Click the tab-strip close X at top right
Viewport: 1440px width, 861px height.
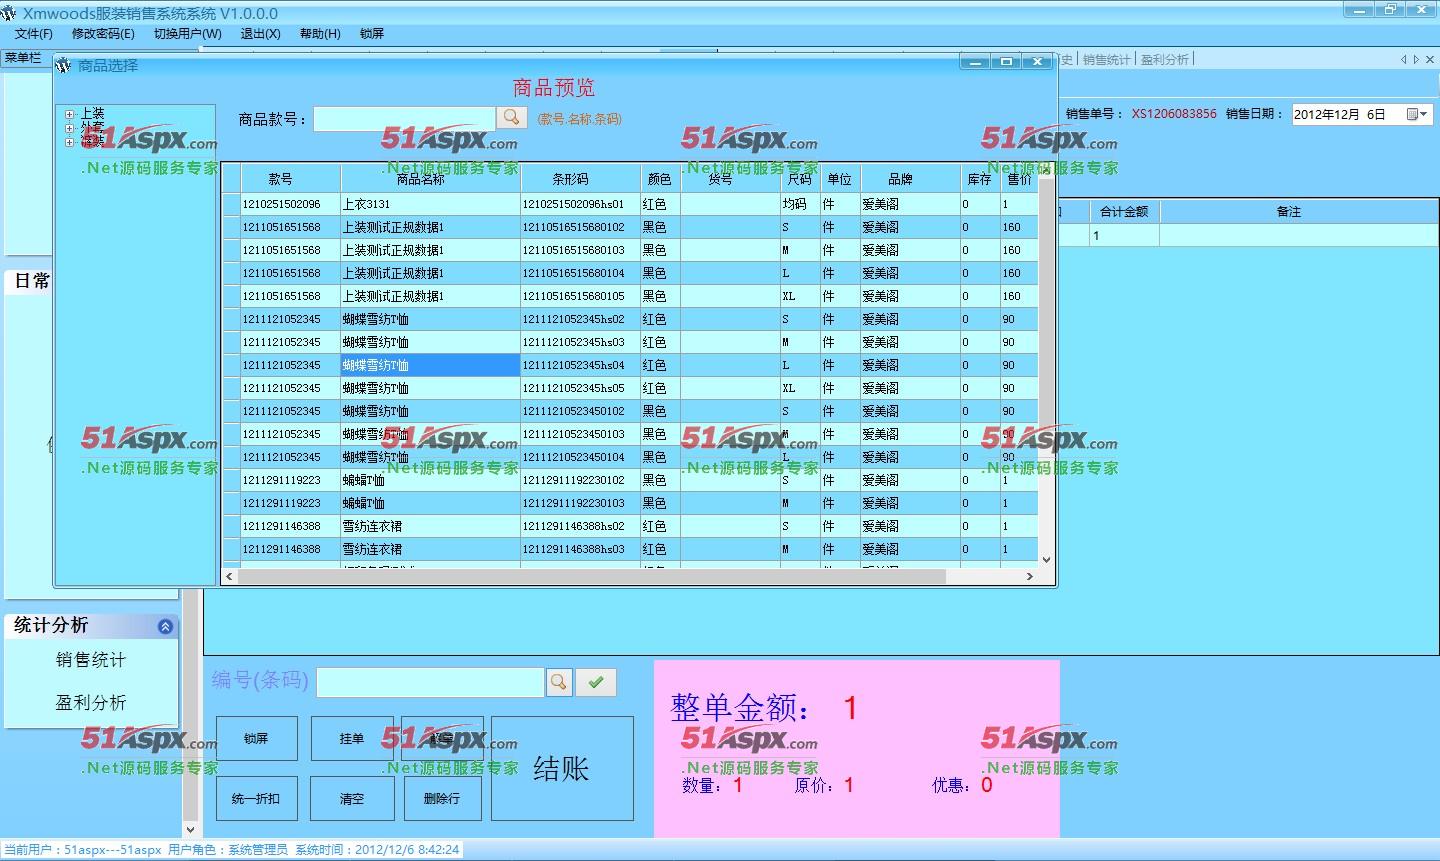(x=1430, y=60)
